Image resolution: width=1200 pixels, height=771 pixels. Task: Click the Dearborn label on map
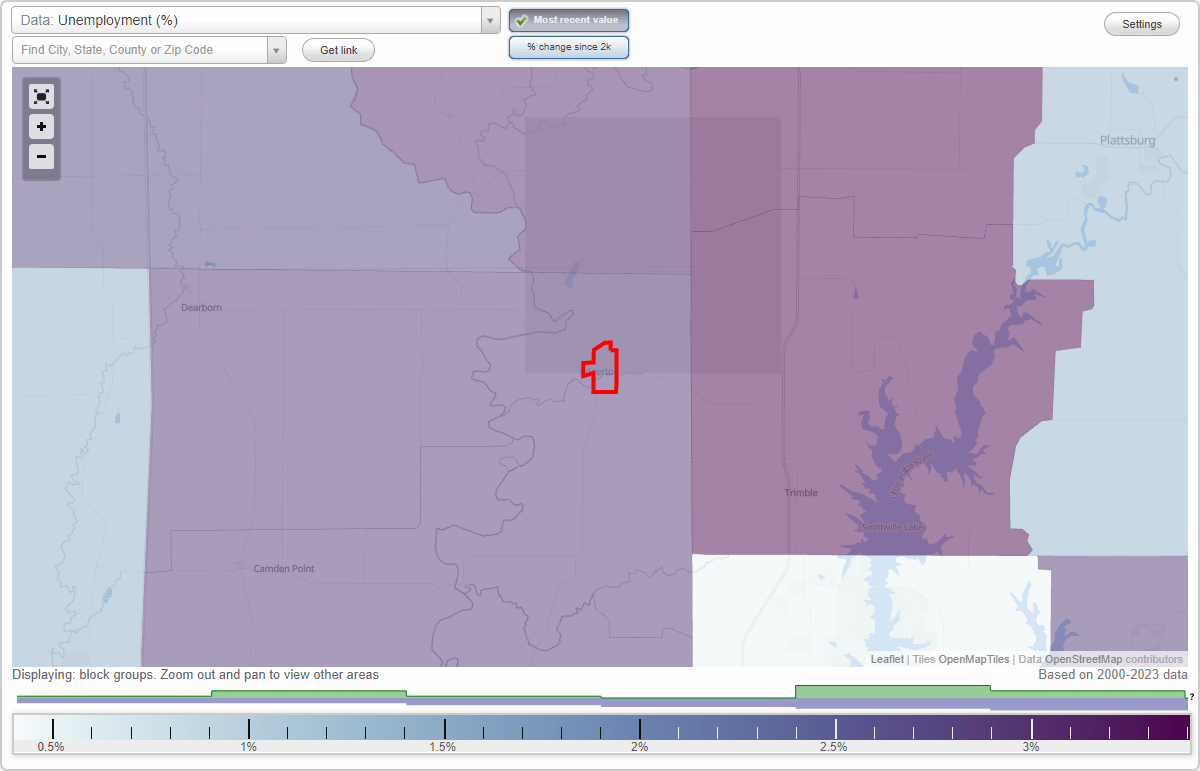[x=201, y=308]
